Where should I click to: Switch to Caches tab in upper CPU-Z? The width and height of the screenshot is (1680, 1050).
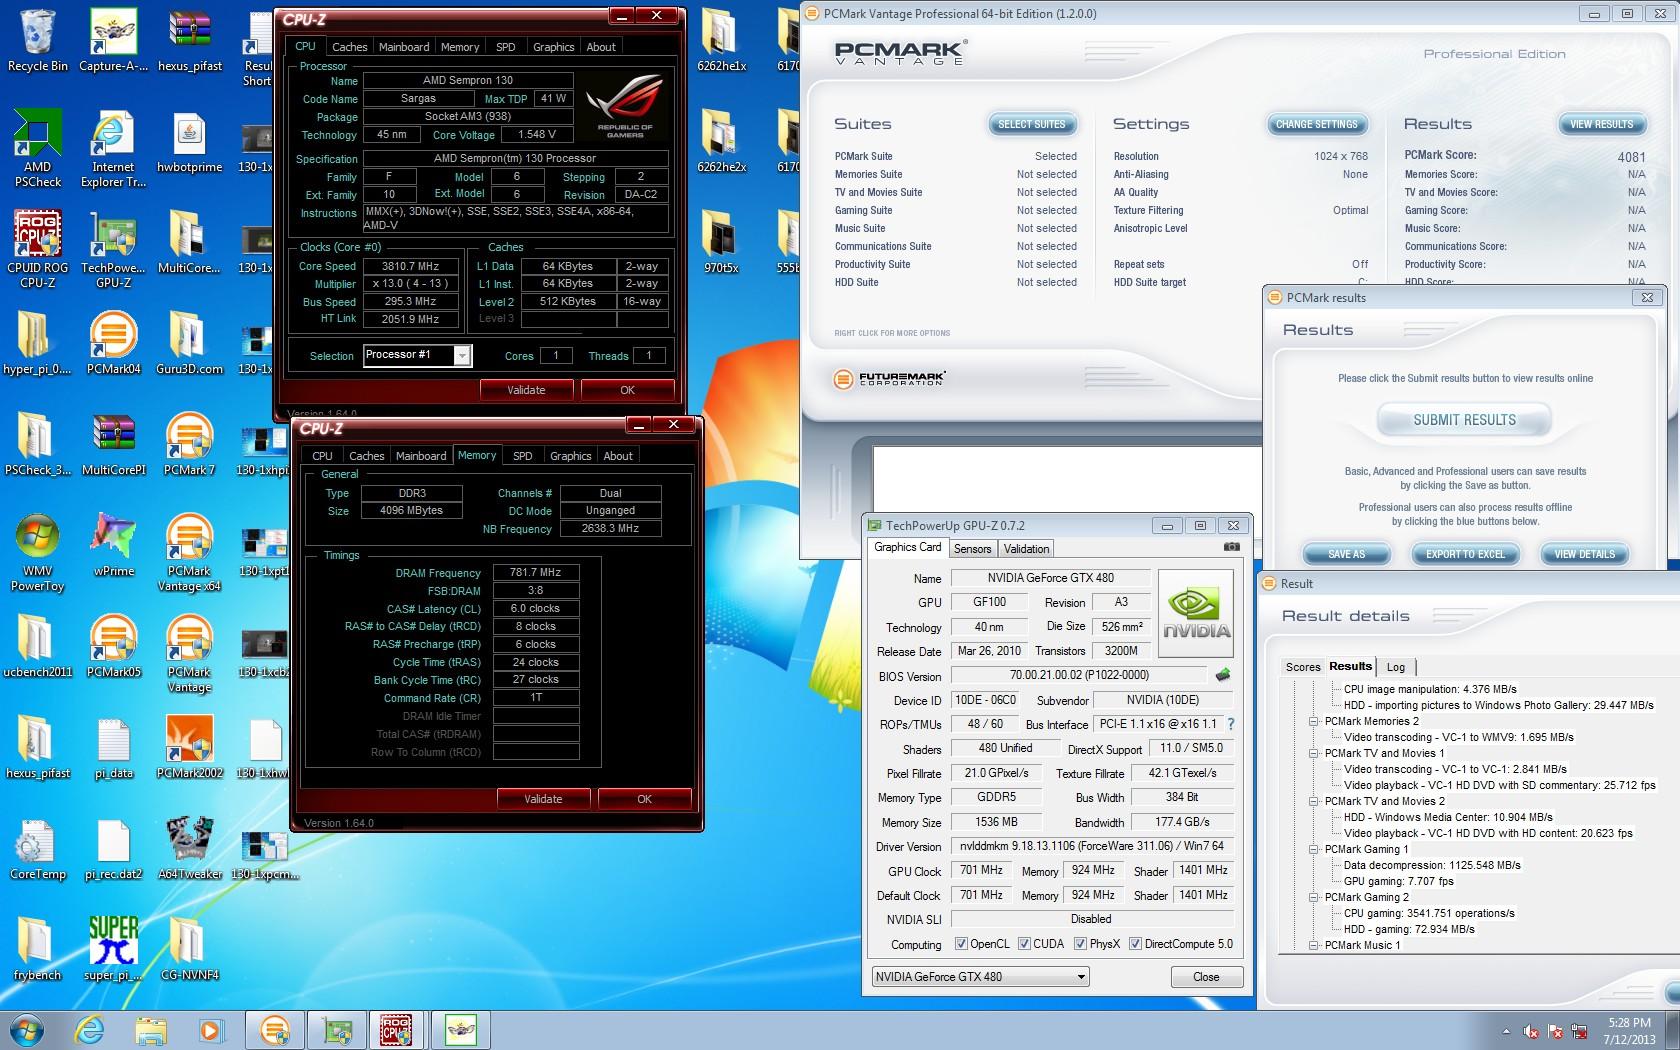pyautogui.click(x=349, y=47)
